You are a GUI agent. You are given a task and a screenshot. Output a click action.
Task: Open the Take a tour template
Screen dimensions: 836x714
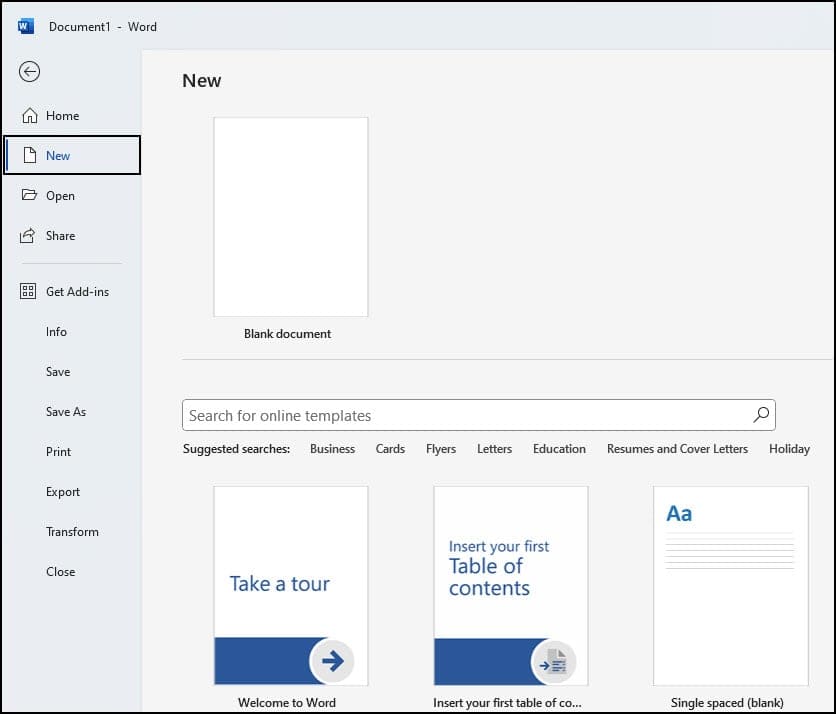pyautogui.click(x=291, y=585)
